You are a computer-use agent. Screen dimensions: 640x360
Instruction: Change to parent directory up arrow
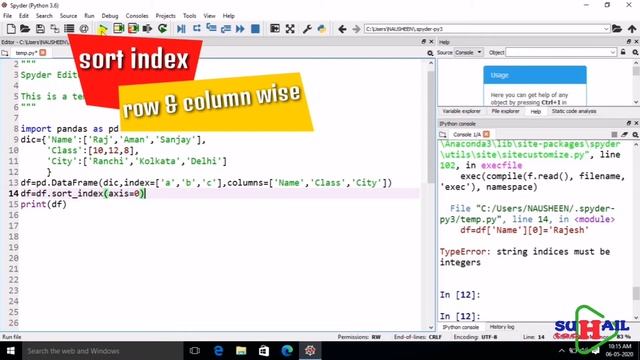pyautogui.click(x=632, y=29)
